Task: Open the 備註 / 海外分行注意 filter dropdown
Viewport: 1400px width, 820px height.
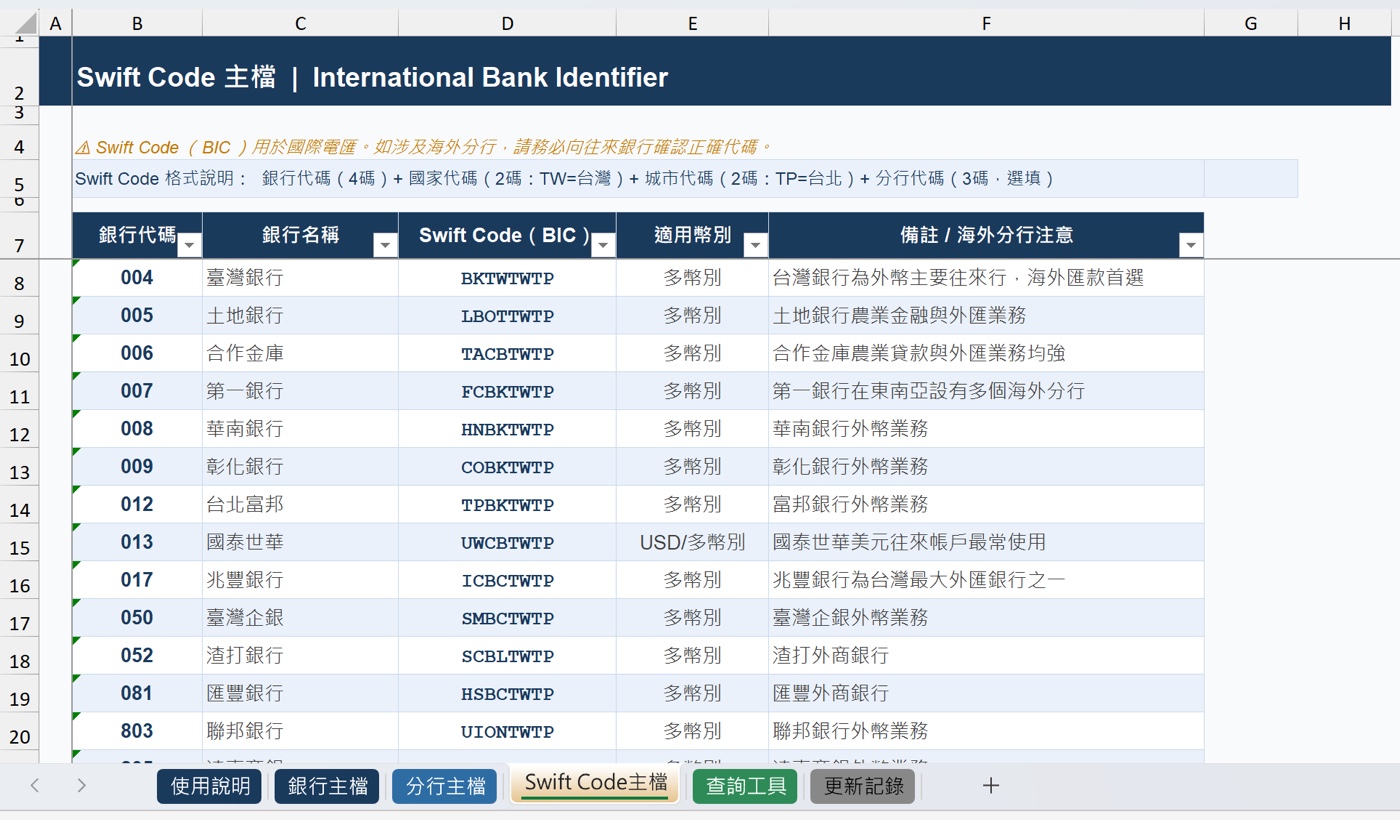Action: coord(1190,245)
